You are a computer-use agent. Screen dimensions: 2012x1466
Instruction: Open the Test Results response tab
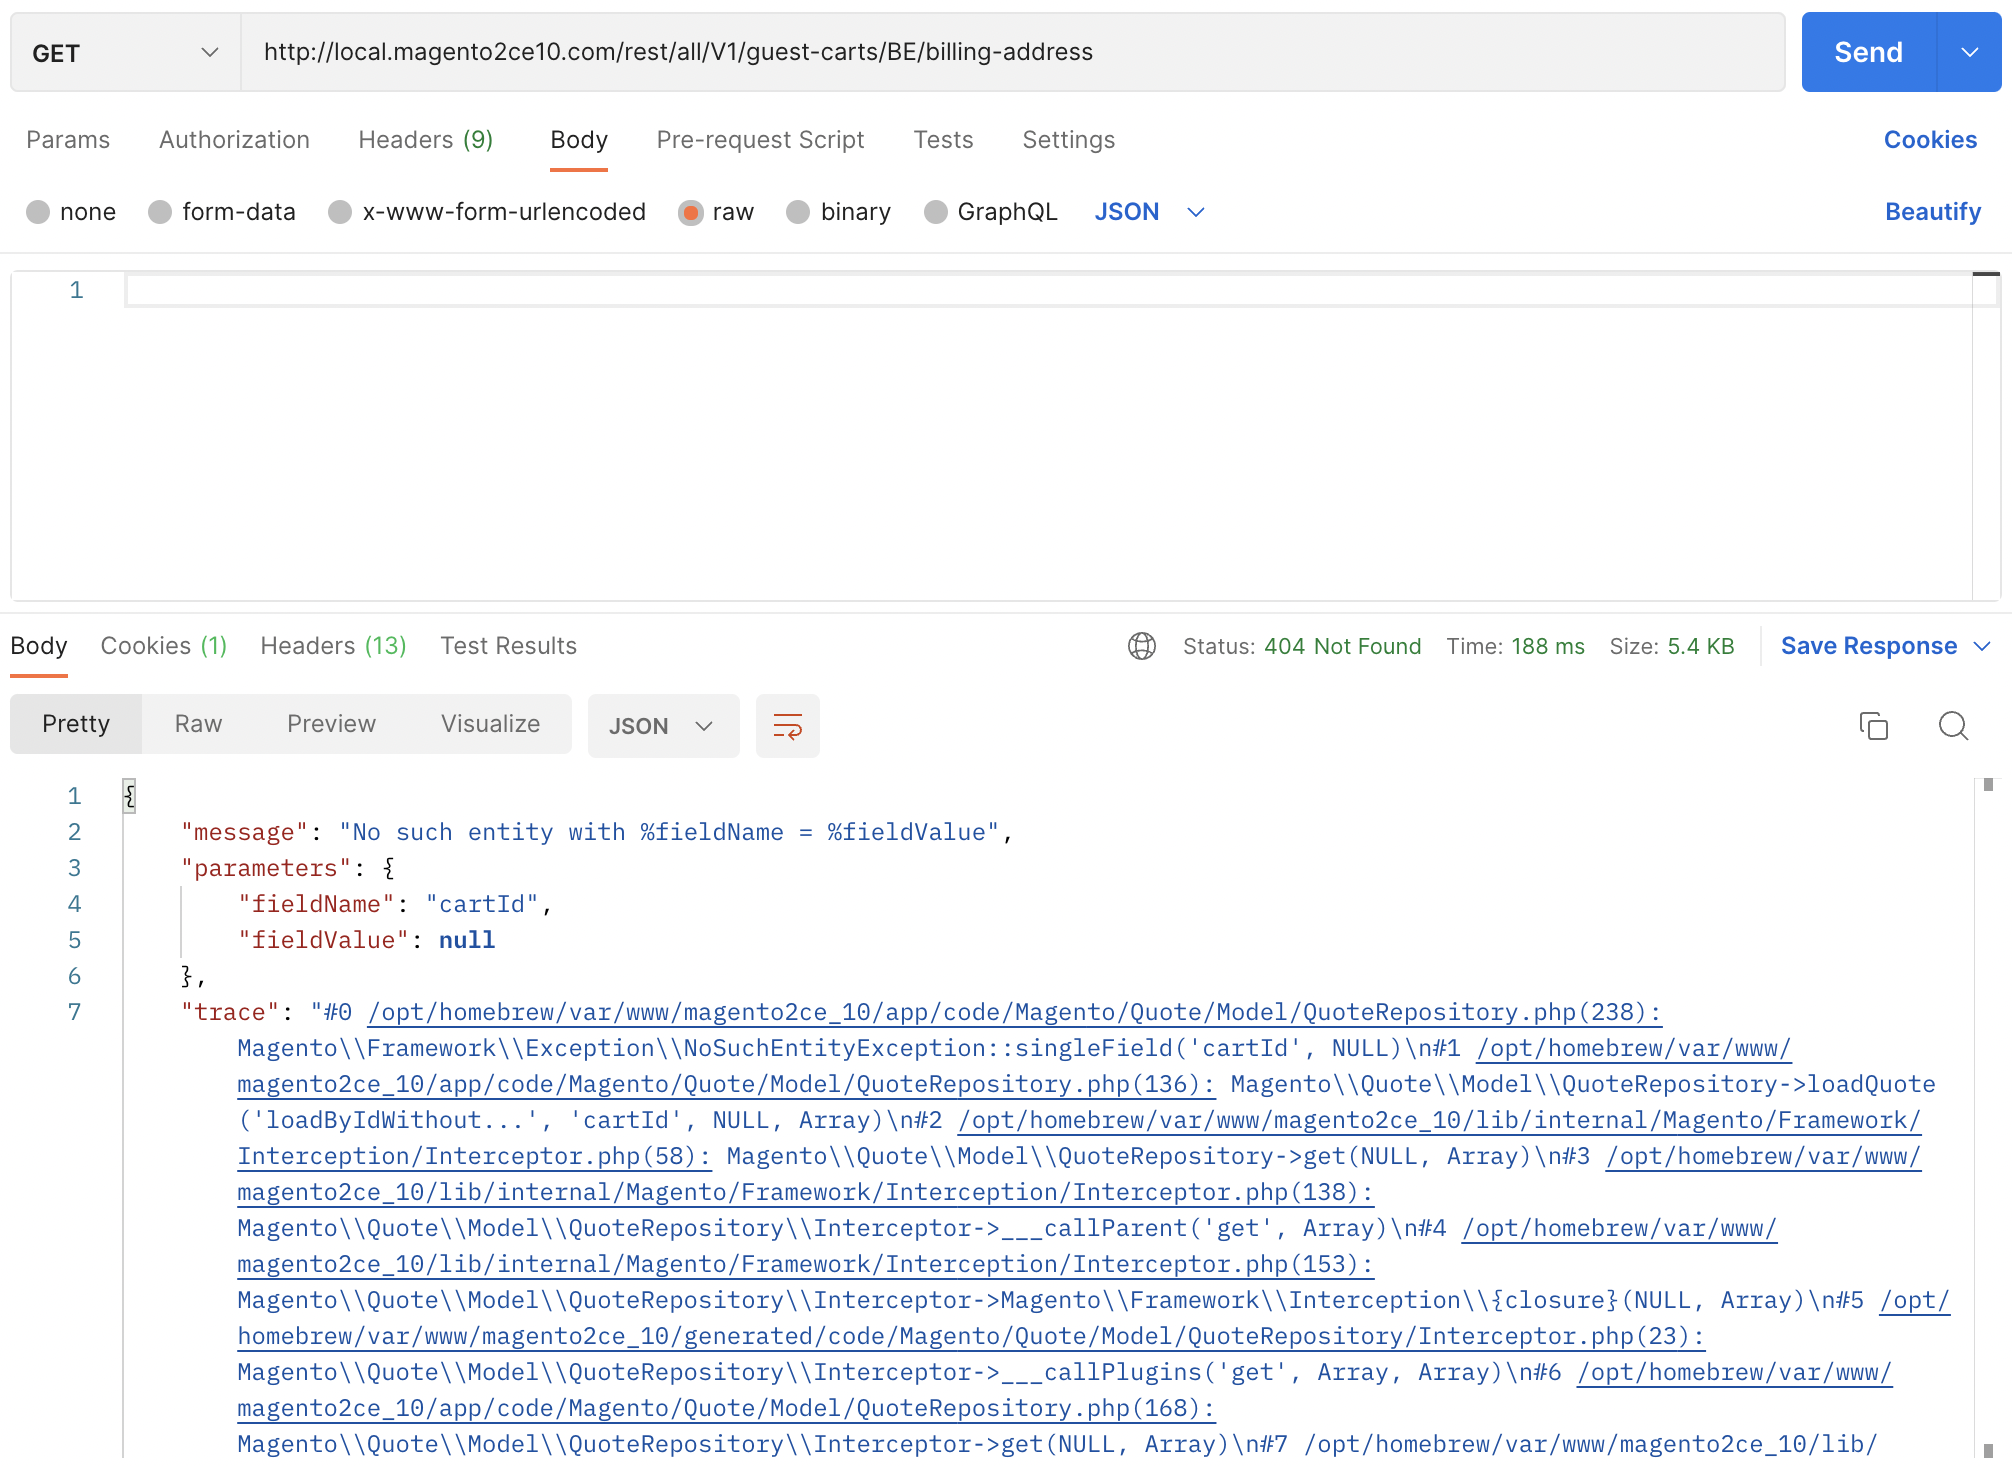click(508, 646)
